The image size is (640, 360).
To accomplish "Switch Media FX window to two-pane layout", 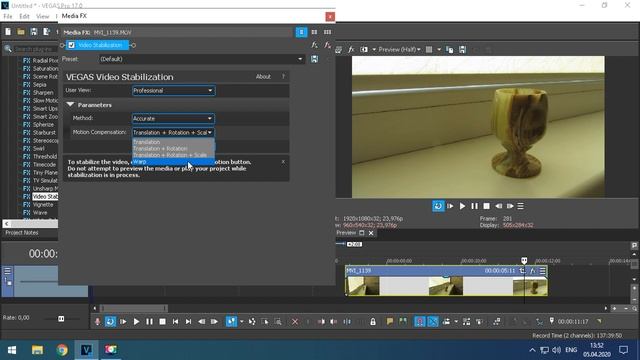I will 314,32.
